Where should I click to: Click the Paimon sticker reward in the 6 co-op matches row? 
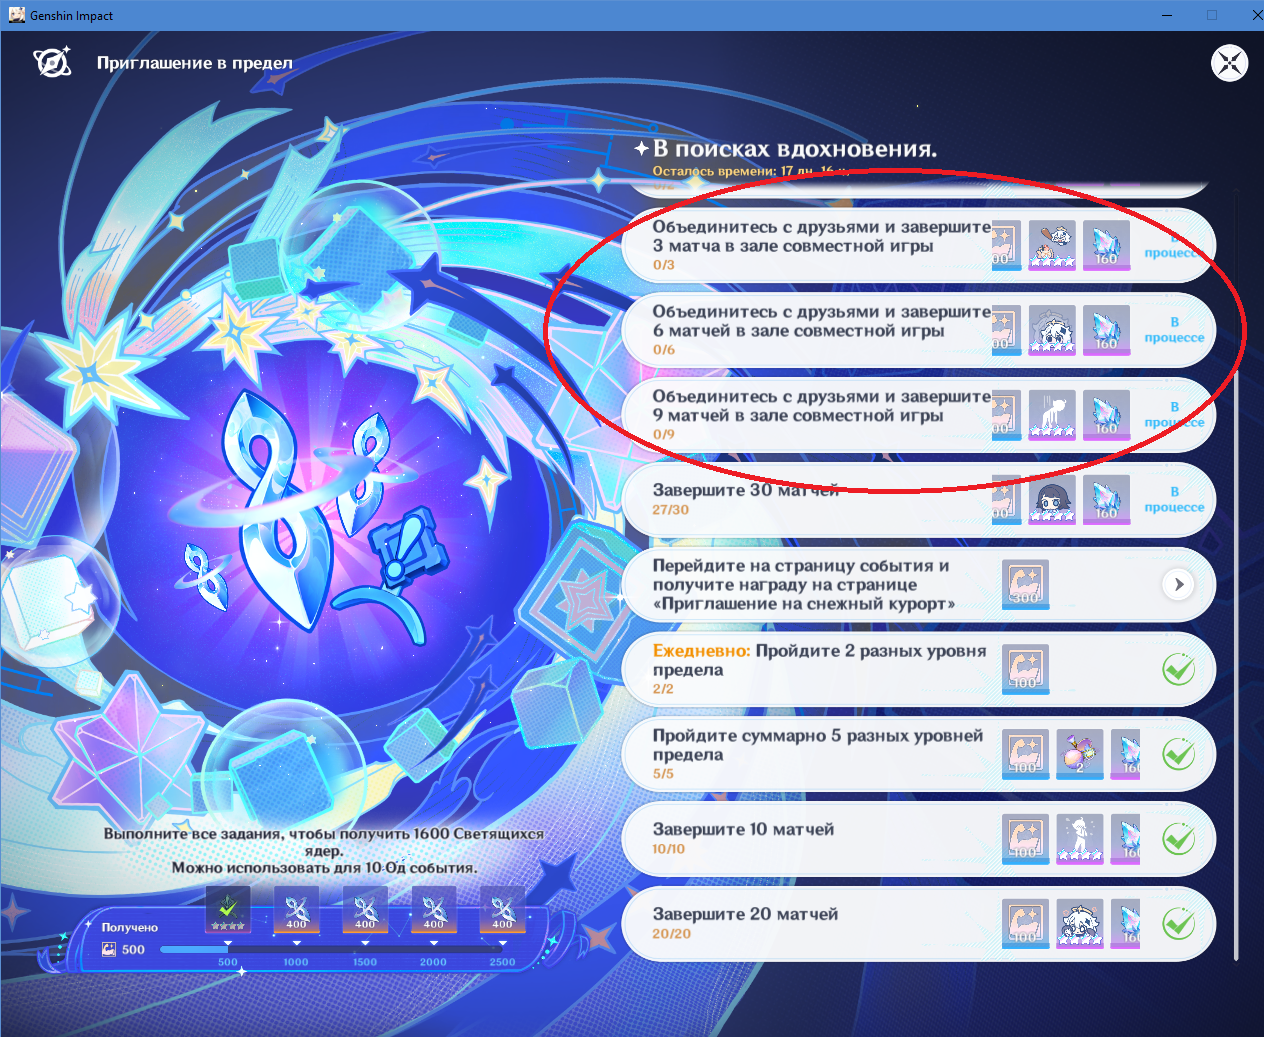coord(1052,330)
